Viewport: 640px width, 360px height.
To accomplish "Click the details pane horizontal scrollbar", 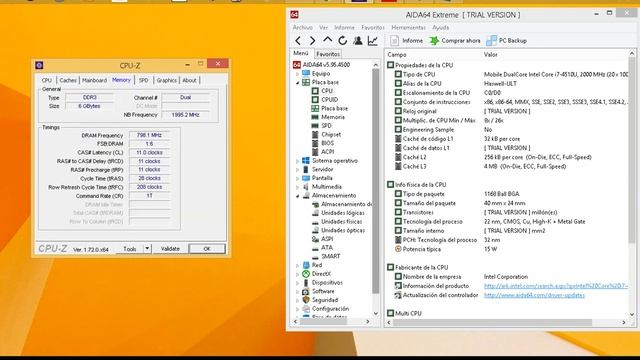I will click(x=492, y=322).
